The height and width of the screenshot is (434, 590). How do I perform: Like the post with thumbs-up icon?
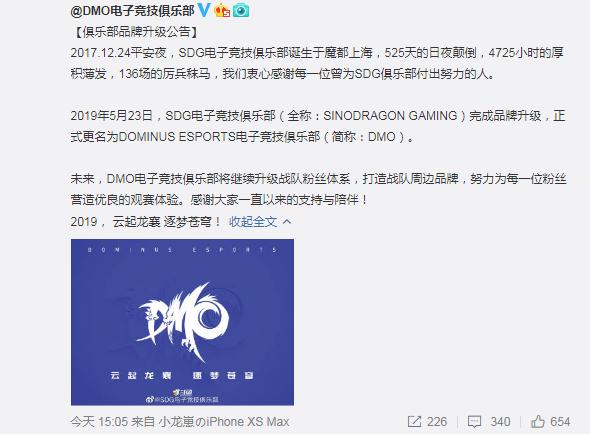(538, 422)
